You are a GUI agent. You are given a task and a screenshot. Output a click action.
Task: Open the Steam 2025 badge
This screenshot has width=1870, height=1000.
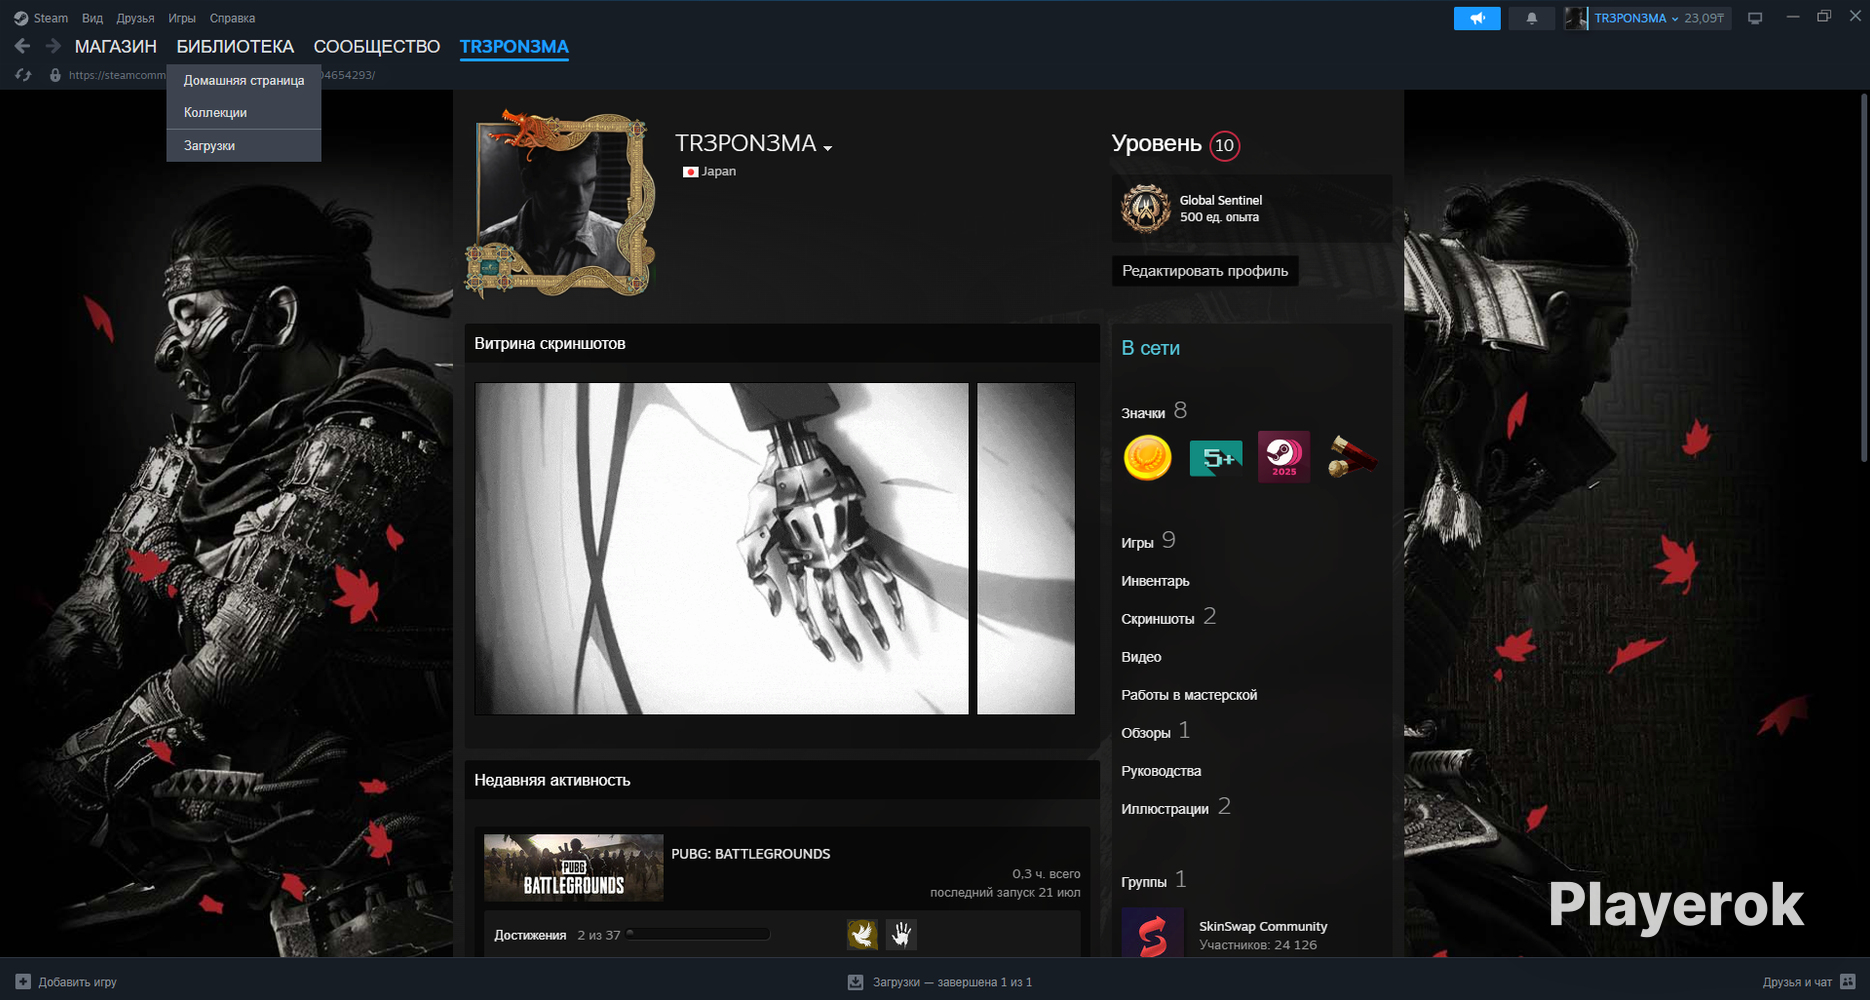coord(1284,457)
